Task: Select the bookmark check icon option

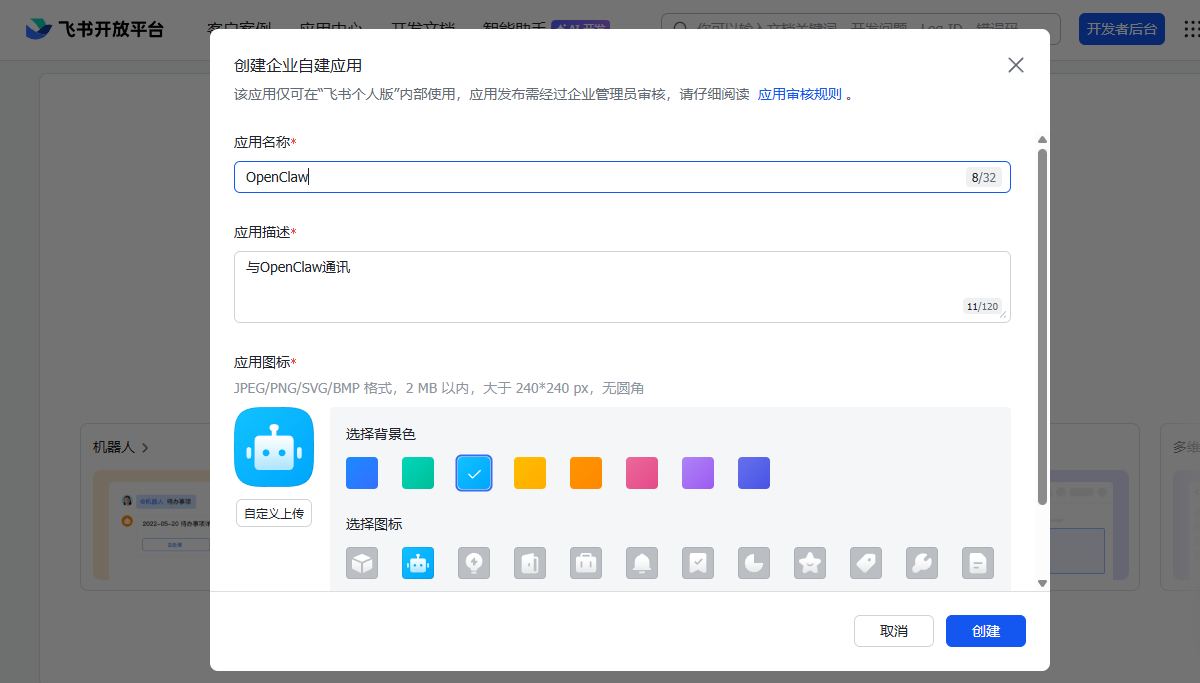Action: click(698, 563)
